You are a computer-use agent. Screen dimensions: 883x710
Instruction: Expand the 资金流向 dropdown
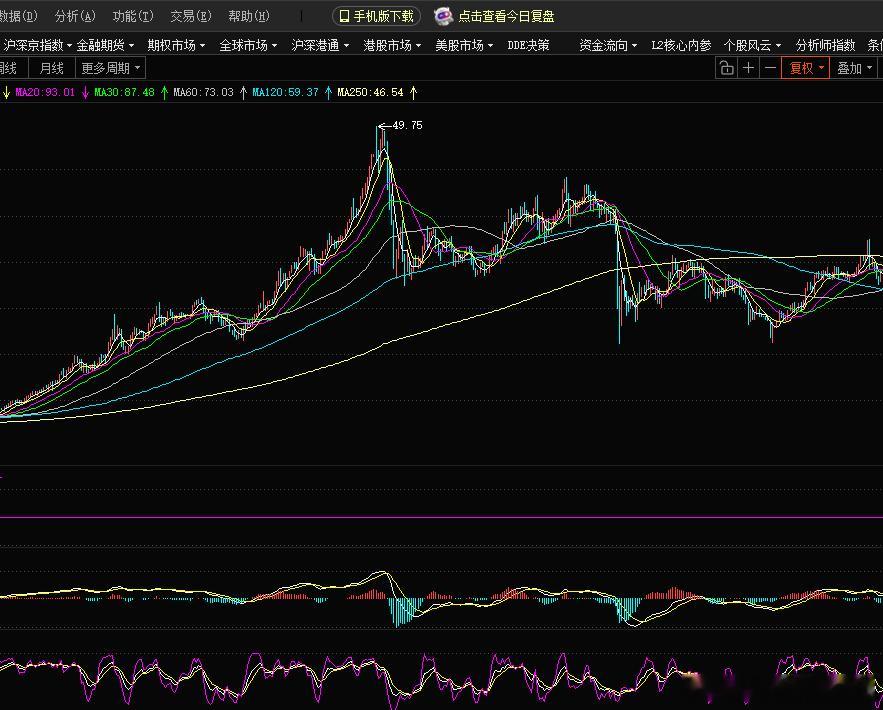(x=608, y=45)
